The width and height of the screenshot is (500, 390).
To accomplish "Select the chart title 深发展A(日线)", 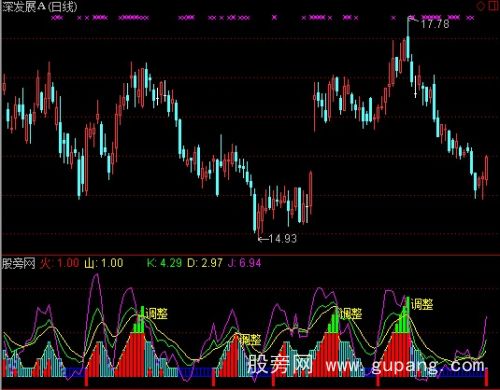I will click(x=39, y=7).
